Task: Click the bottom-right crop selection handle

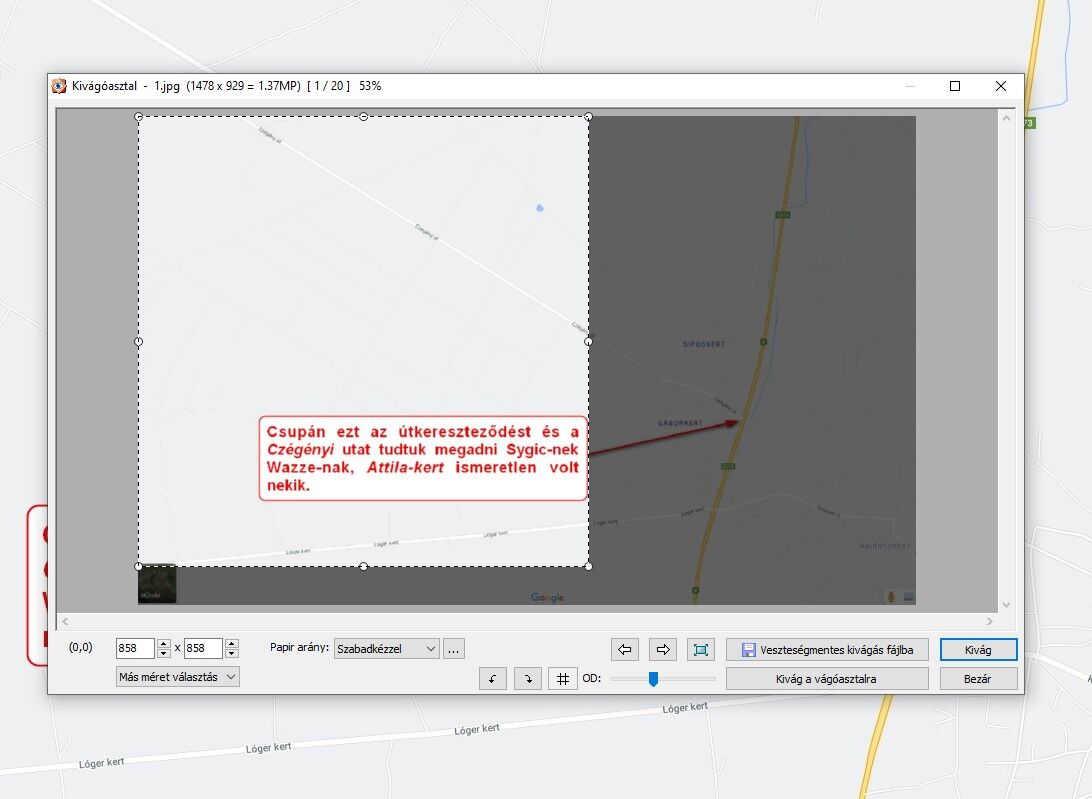Action: pyautogui.click(x=588, y=566)
